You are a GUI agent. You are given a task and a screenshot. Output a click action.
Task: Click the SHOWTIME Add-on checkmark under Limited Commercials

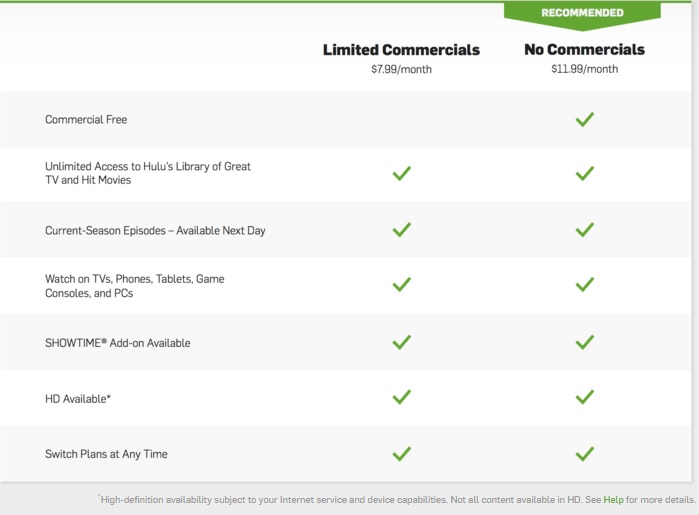pyautogui.click(x=402, y=342)
